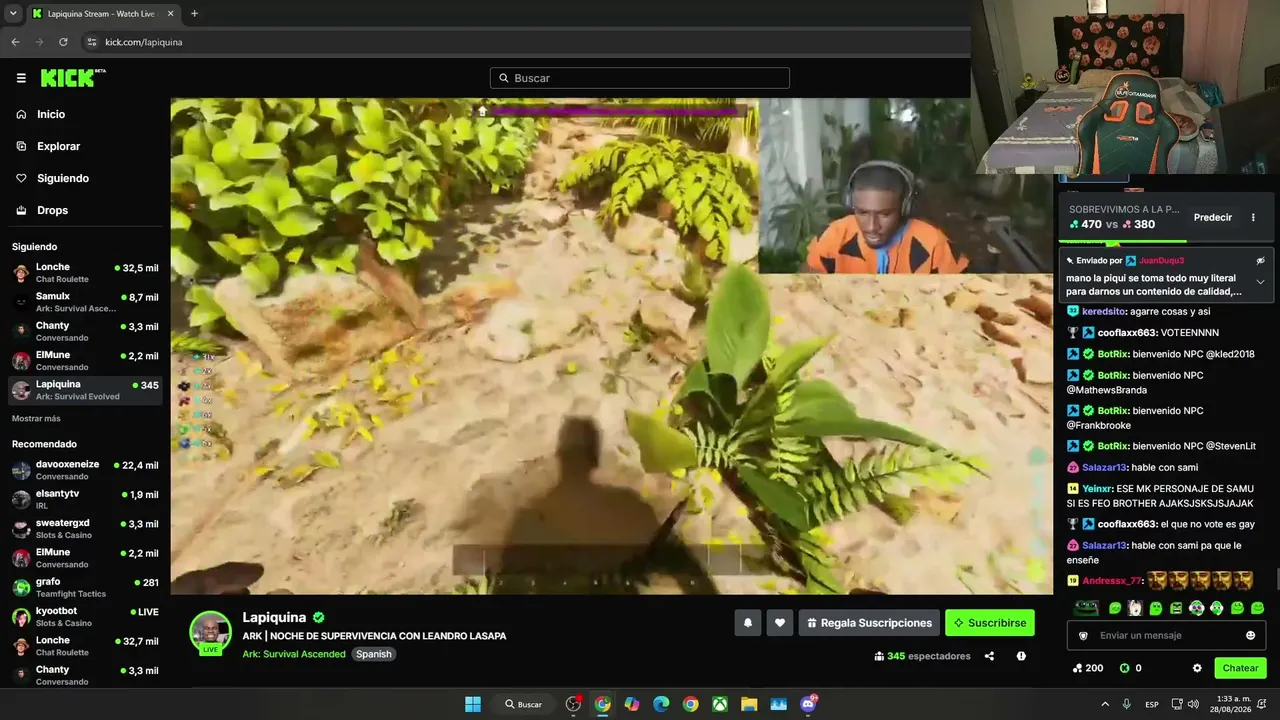Click Andressx_77 username in chat

[1112, 580]
